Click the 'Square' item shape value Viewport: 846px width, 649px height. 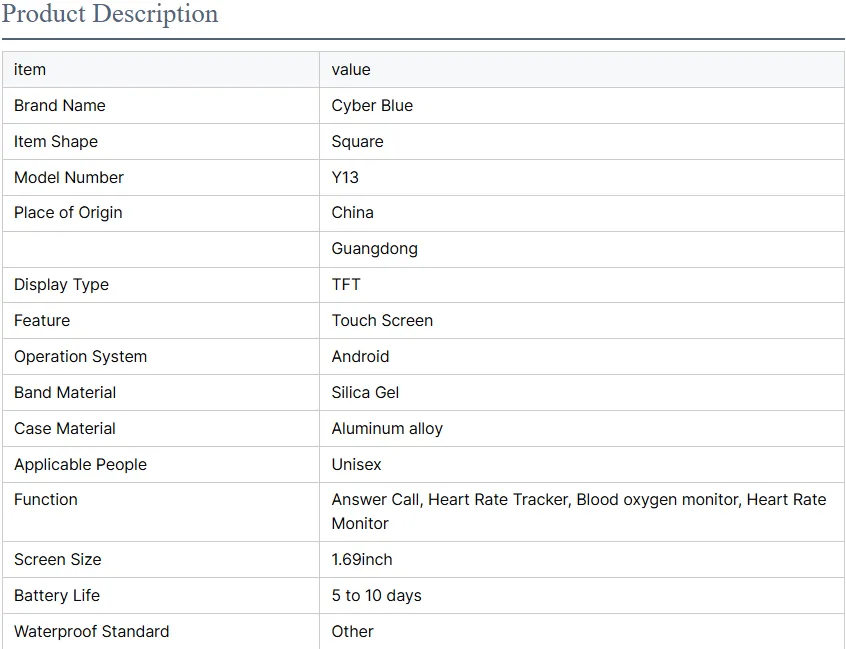tap(357, 142)
